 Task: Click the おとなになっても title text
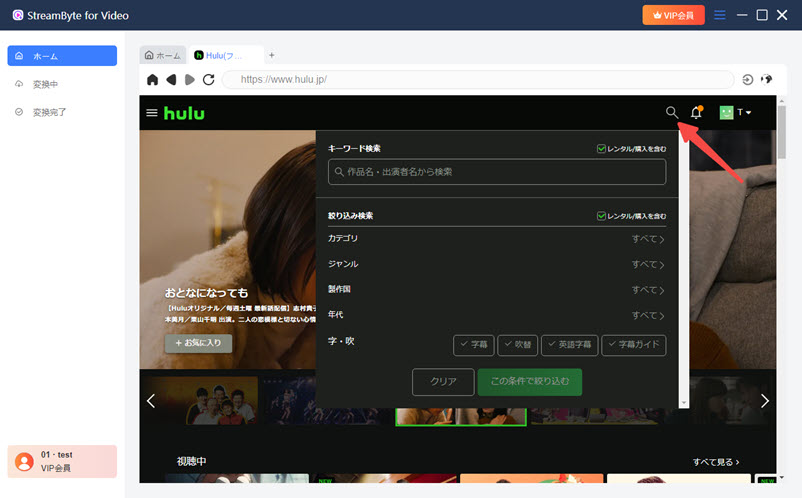tap(206, 293)
